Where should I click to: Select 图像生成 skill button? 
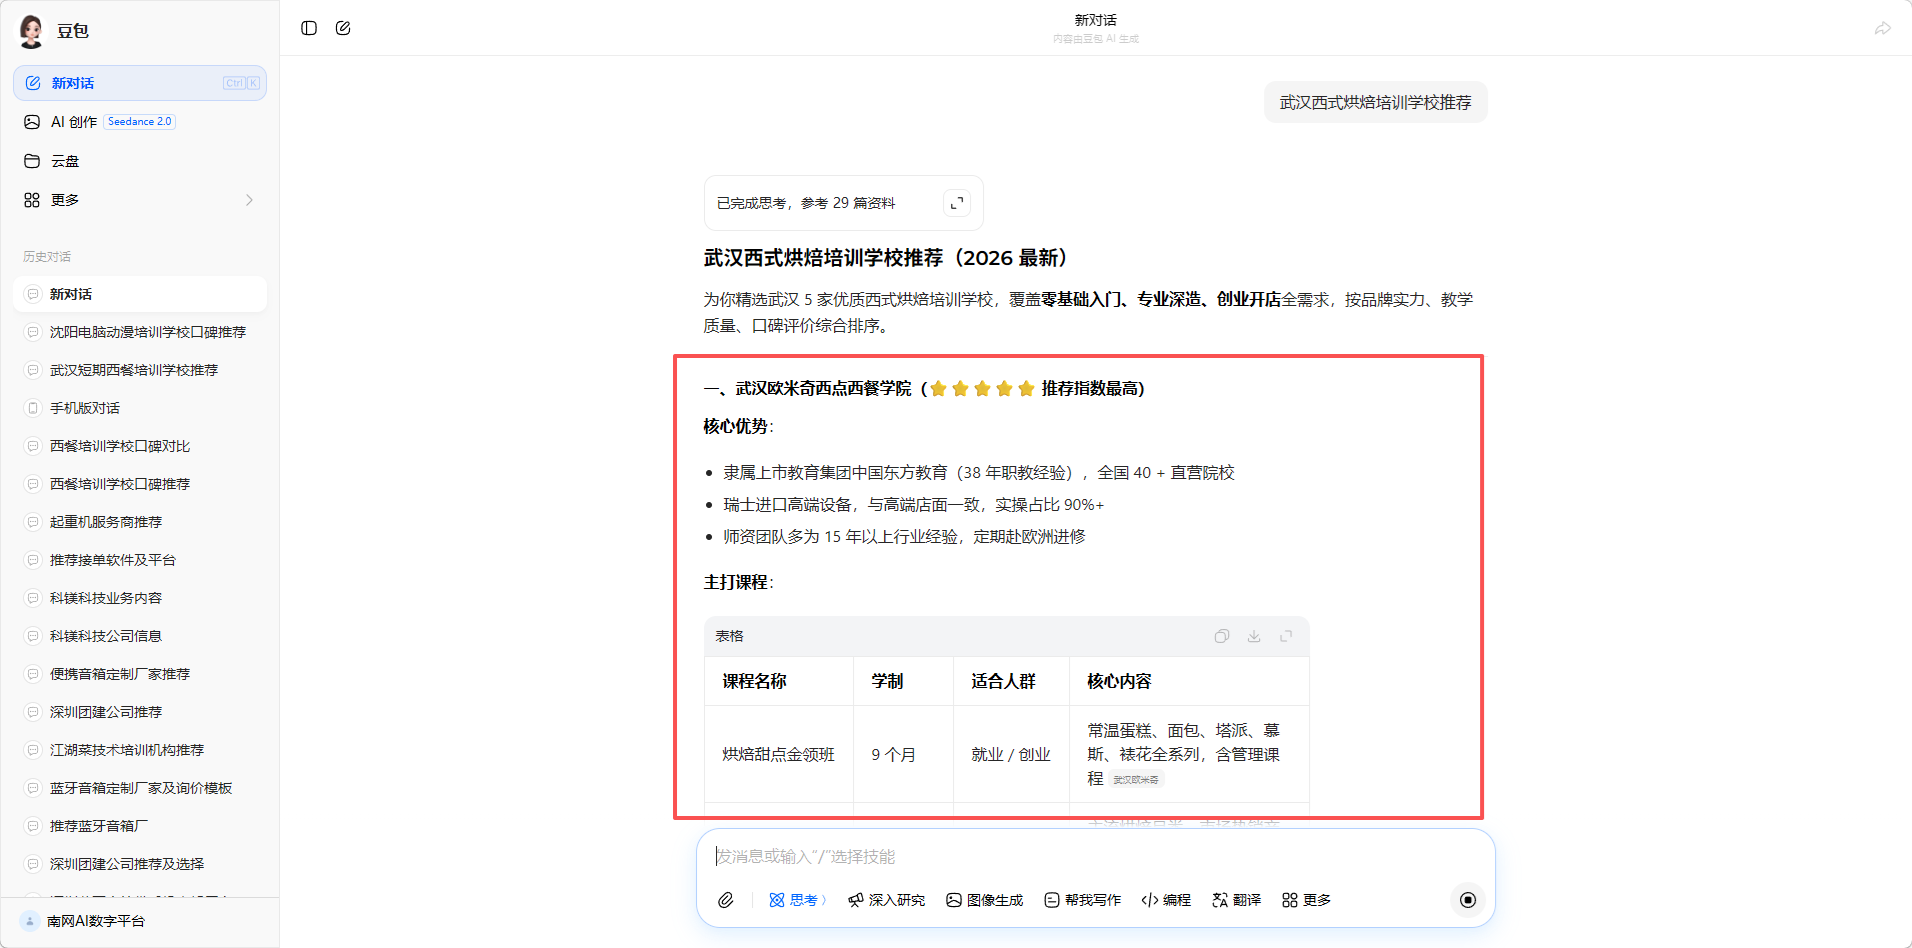click(x=985, y=900)
